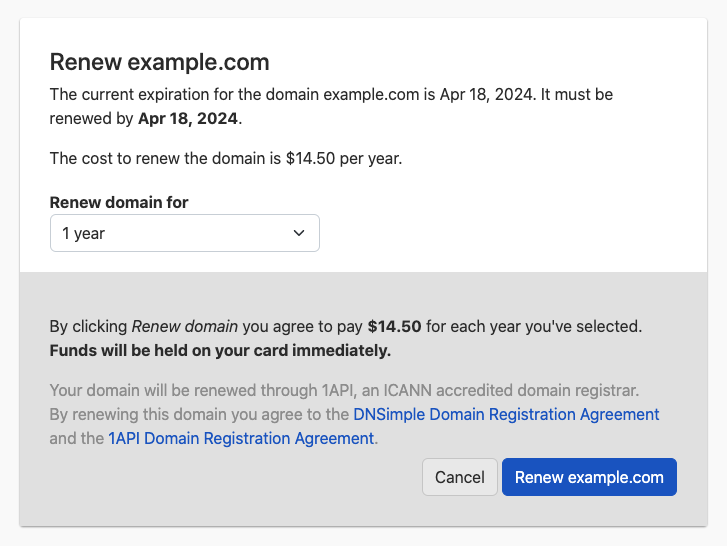727x546 pixels.
Task: Click the "Renew domain for" field label
Action: 119,202
